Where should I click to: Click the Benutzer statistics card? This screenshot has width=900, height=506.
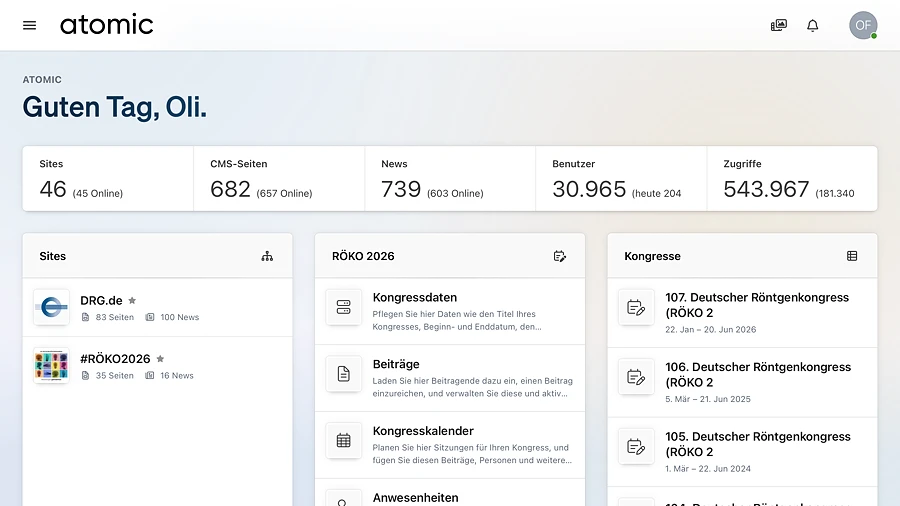tap(620, 179)
